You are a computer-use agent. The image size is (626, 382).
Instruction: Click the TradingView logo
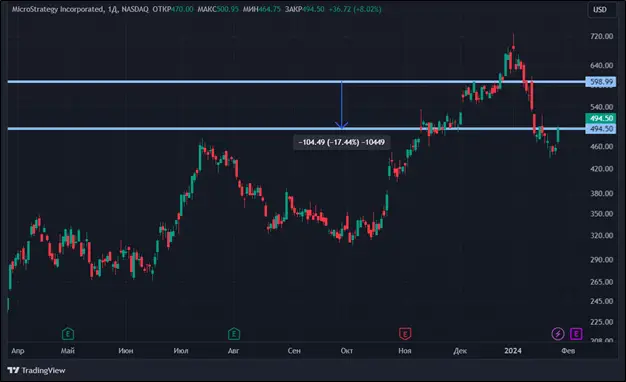pyautogui.click(x=13, y=370)
